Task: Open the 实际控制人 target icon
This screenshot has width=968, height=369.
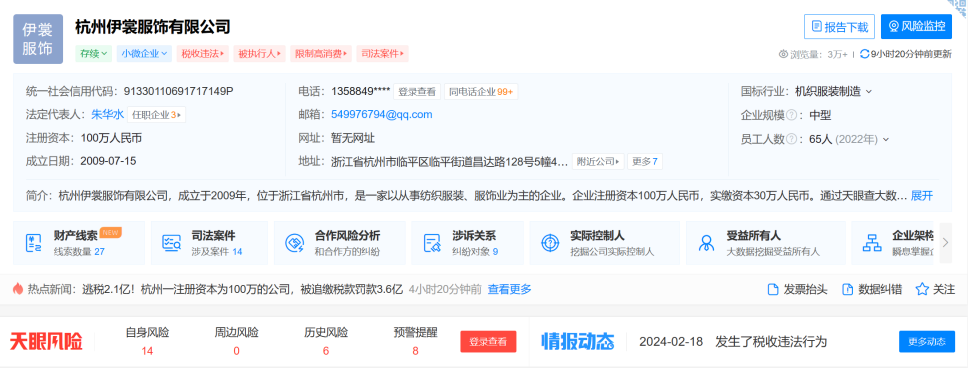Action: [549, 243]
